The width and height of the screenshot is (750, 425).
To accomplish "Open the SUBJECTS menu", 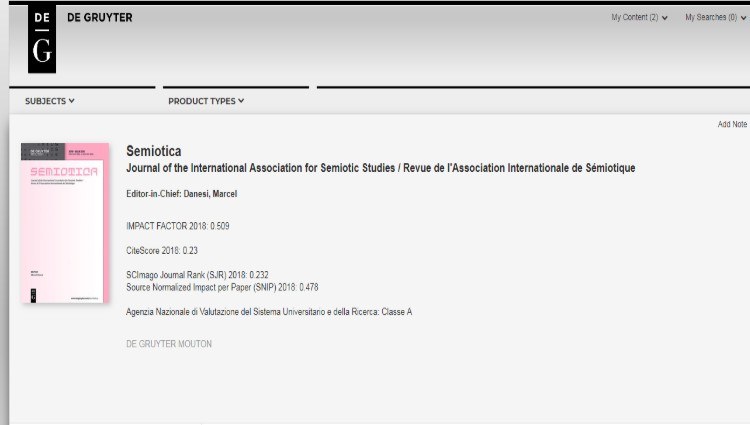I will pos(50,101).
